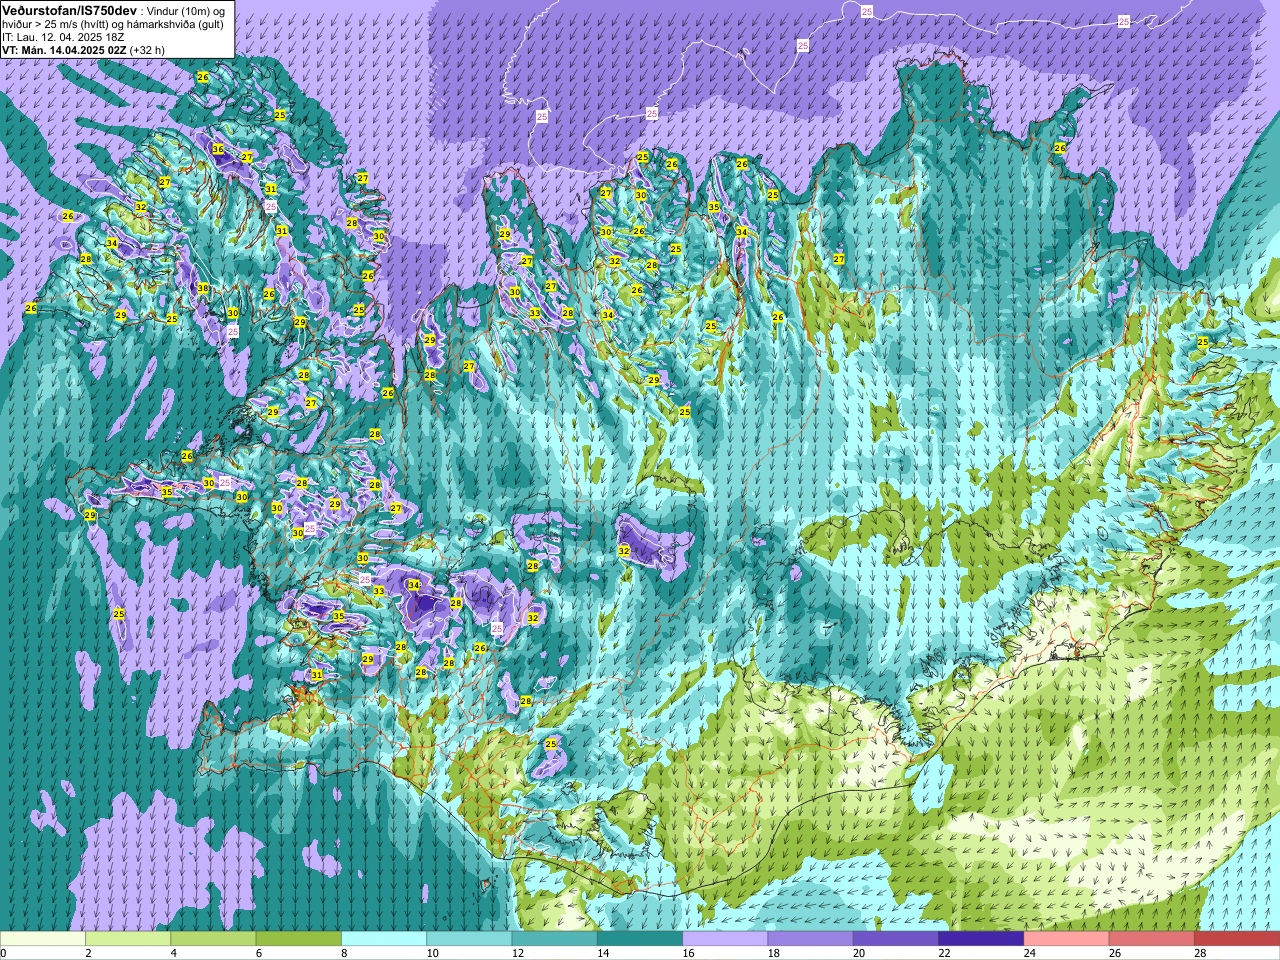1280x960 pixels.
Task: Click the yellow "38" maximum gust label
Action: tap(203, 288)
